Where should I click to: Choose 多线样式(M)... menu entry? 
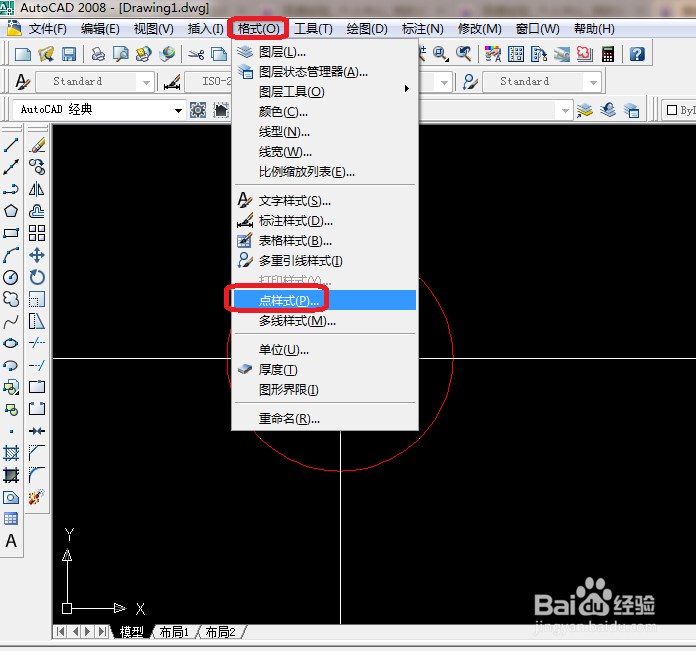(325, 320)
